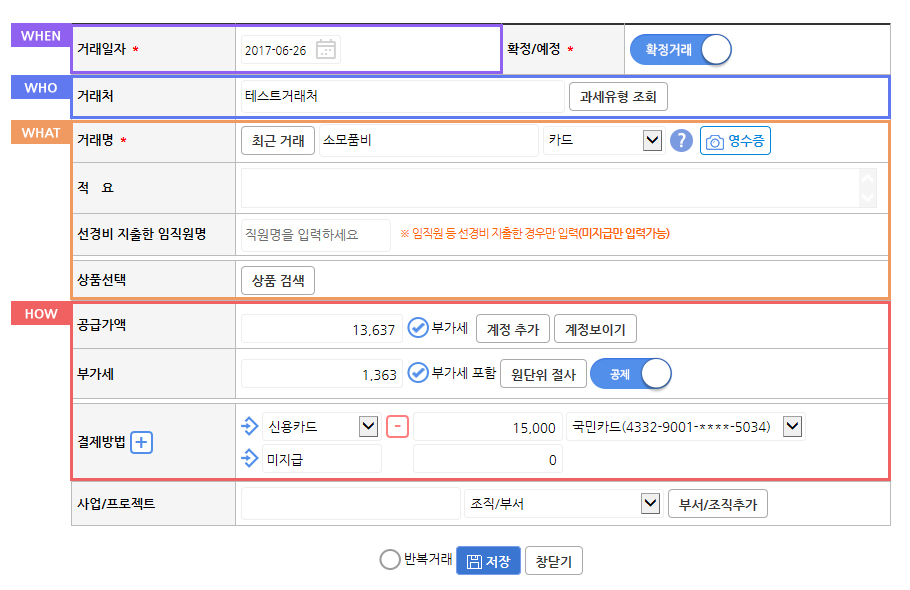Click the 과세유형 조회 button
The image size is (910, 590).
618,96
